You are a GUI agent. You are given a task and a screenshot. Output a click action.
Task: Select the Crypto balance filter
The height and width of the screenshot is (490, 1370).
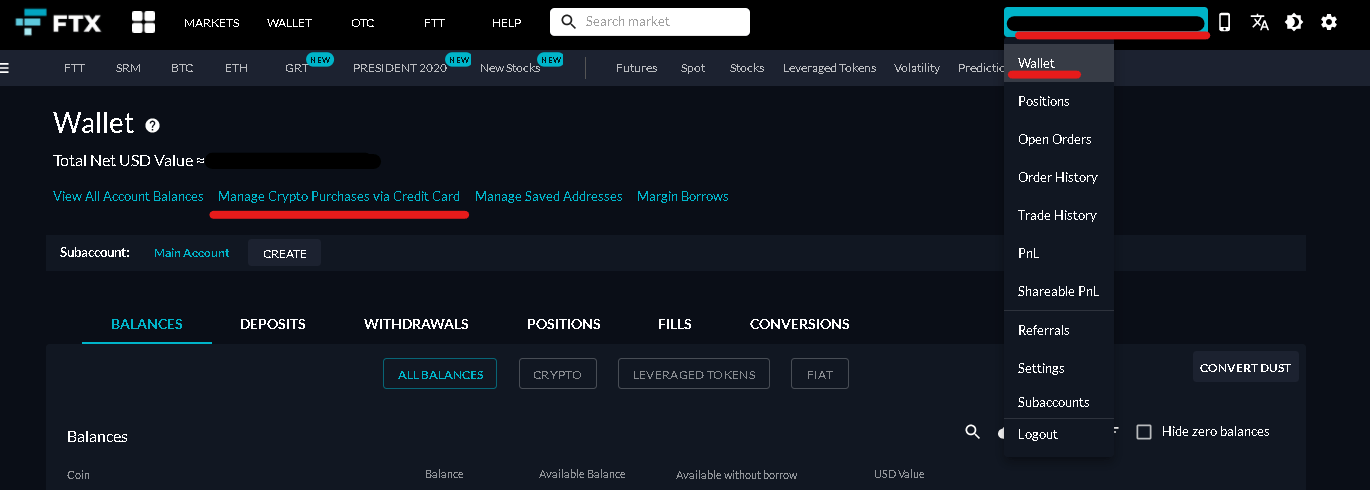[557, 374]
